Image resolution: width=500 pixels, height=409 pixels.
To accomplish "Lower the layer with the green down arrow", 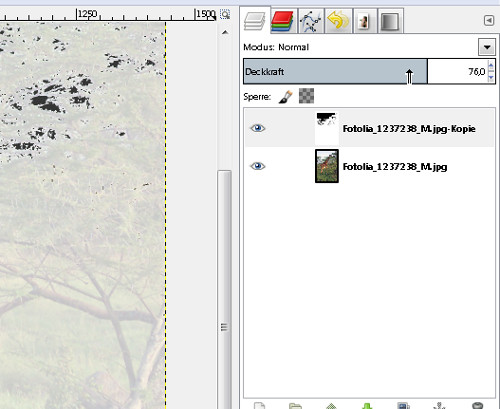I will 367,406.
